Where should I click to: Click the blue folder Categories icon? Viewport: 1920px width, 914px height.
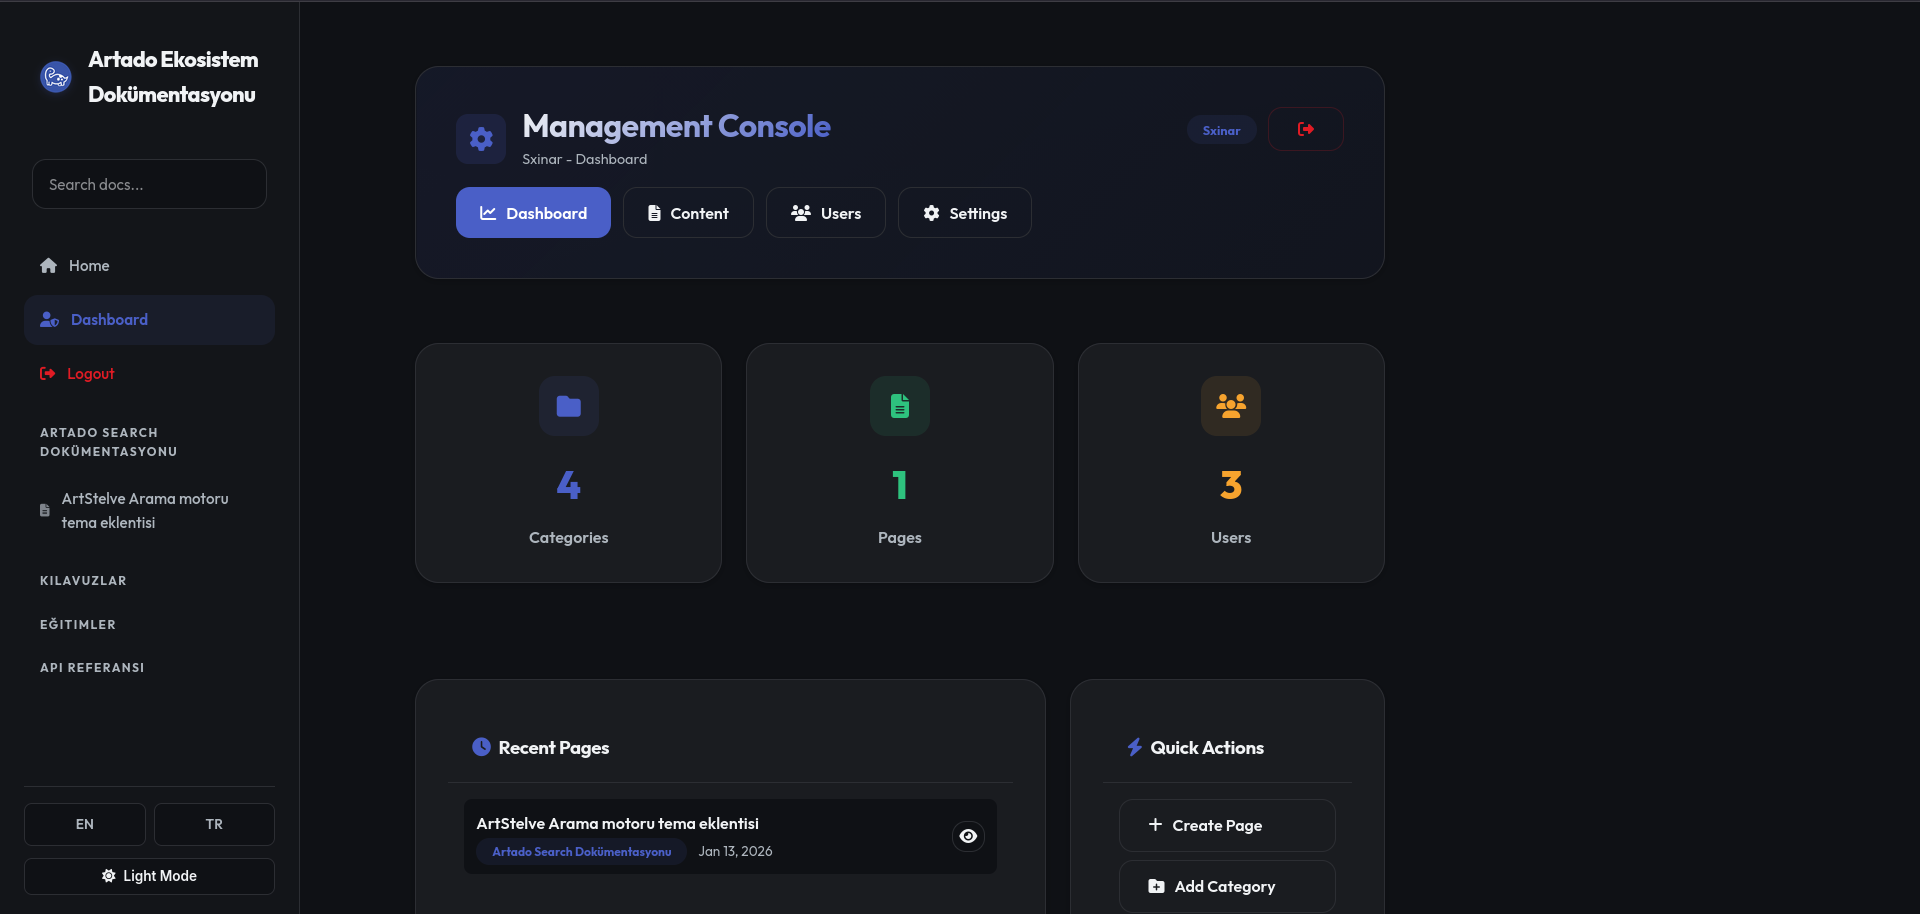tap(568, 406)
